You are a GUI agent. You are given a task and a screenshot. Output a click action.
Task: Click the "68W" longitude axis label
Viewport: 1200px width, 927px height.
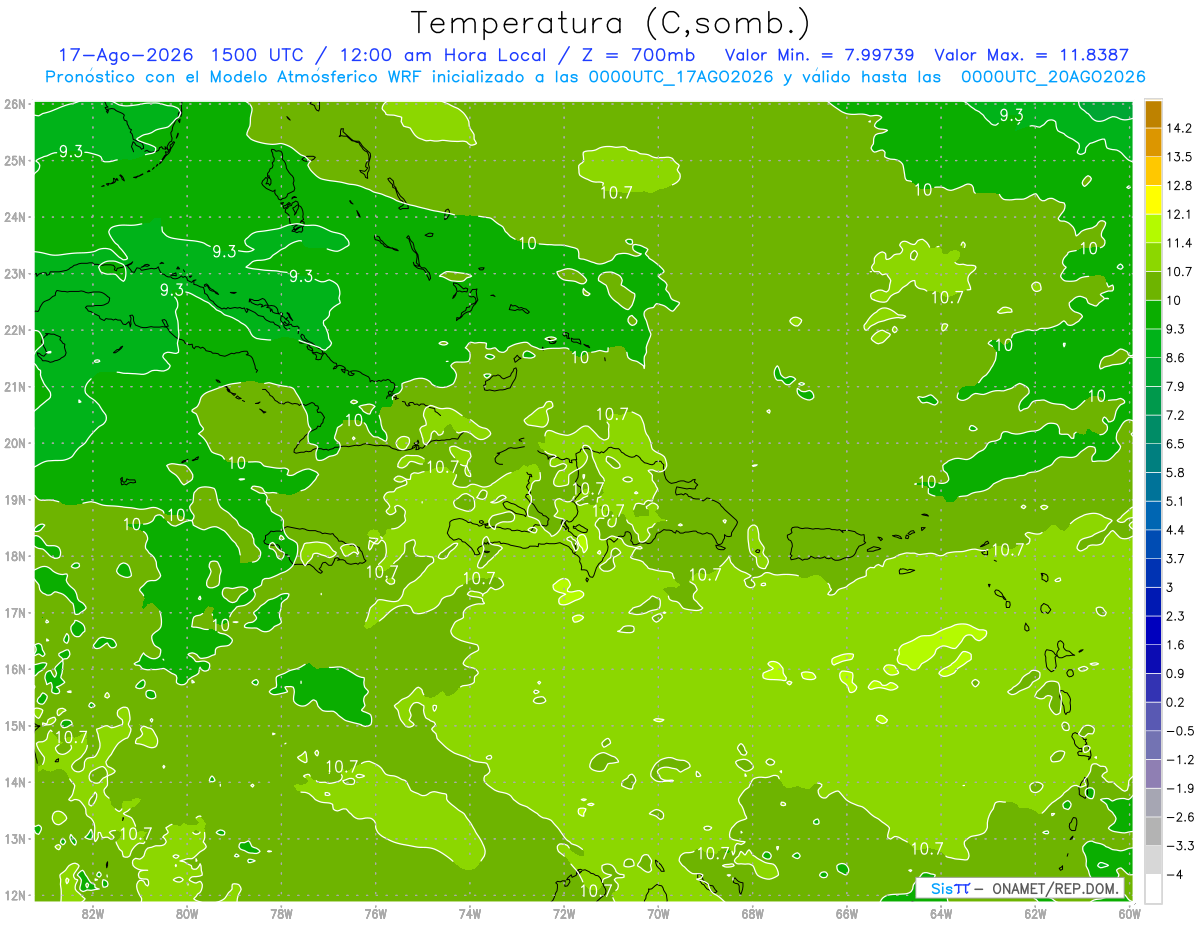753,913
